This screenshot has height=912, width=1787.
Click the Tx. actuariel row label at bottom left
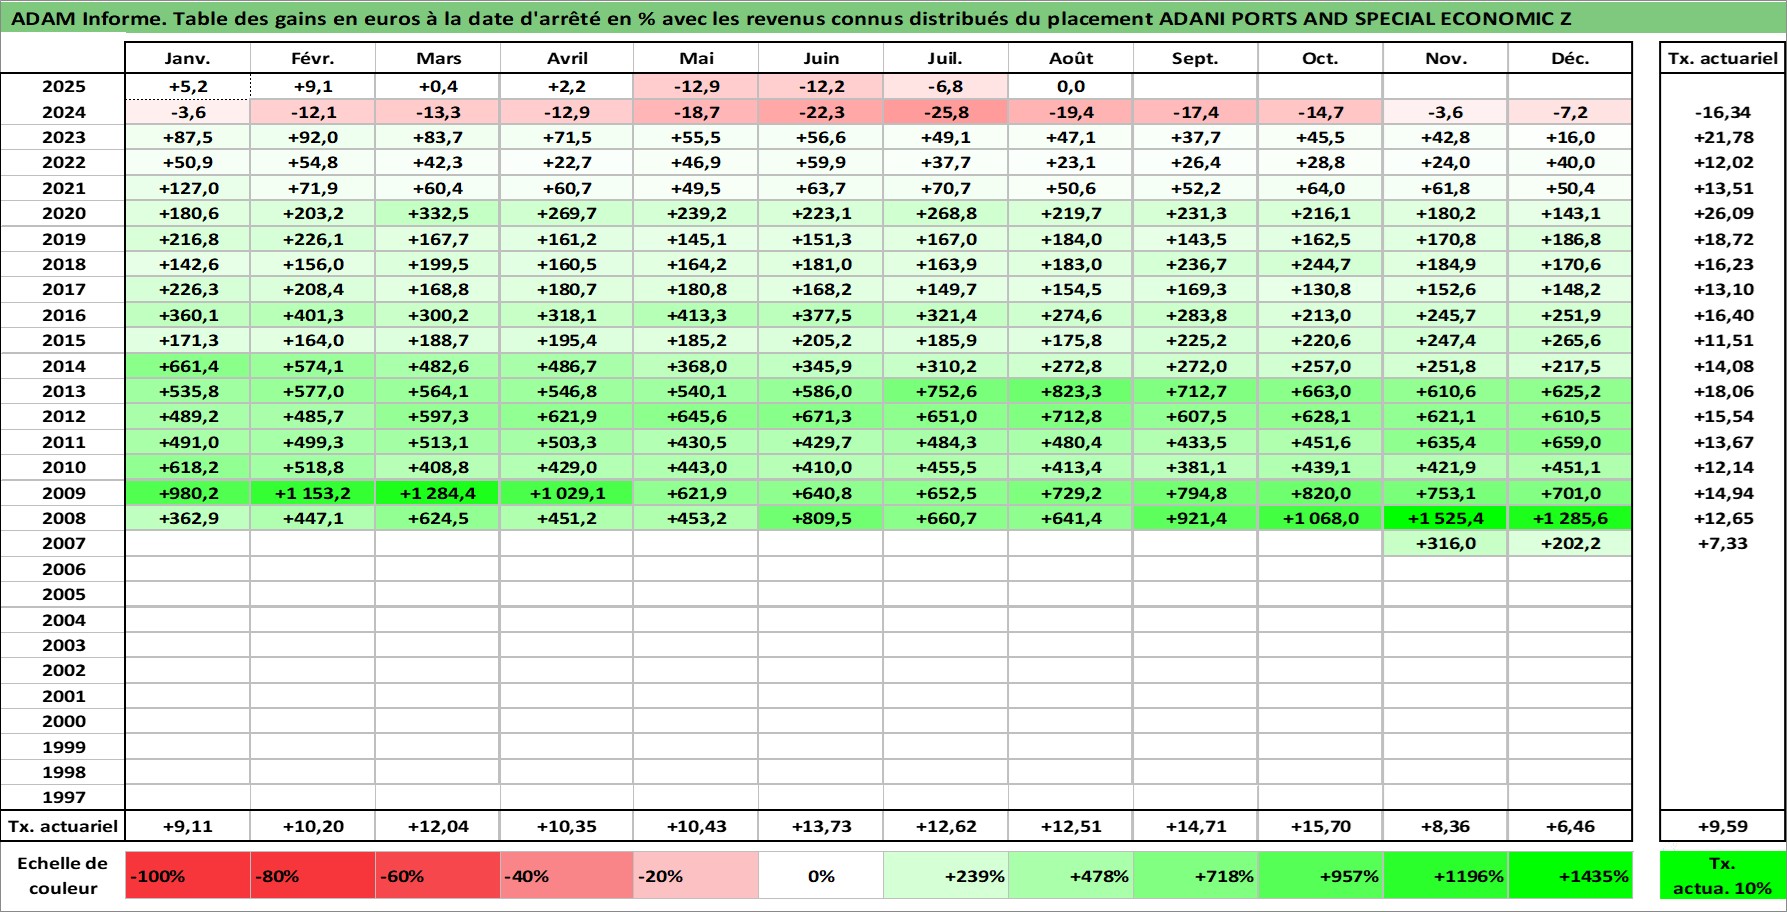tap(63, 826)
